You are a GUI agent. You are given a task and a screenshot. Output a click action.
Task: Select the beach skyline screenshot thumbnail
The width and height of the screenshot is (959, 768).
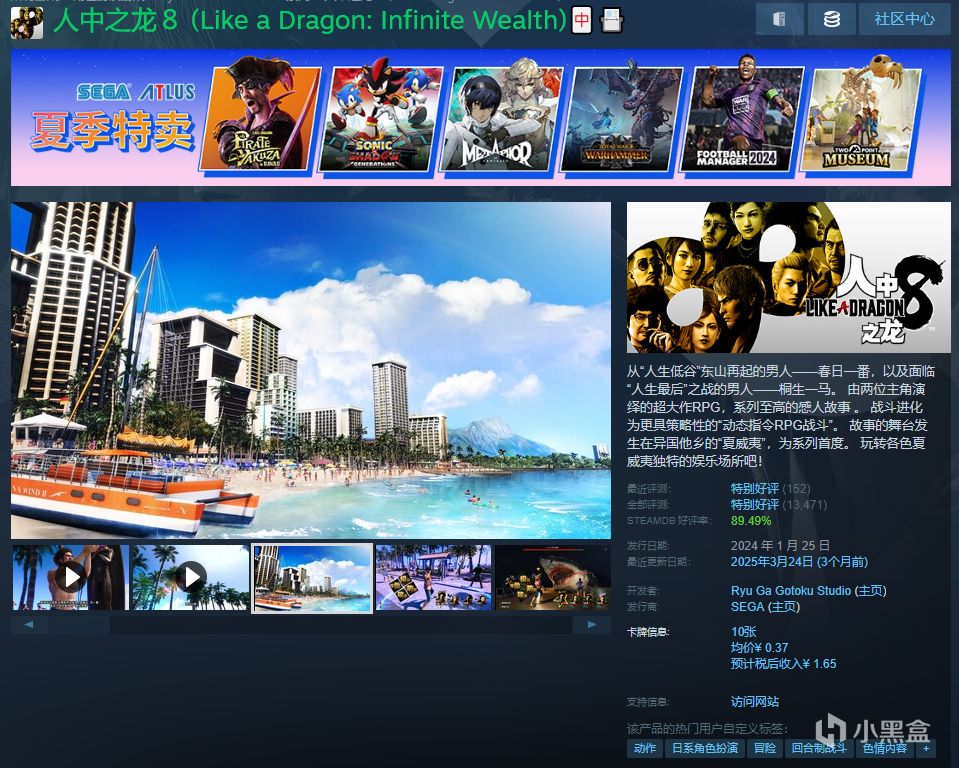point(312,578)
